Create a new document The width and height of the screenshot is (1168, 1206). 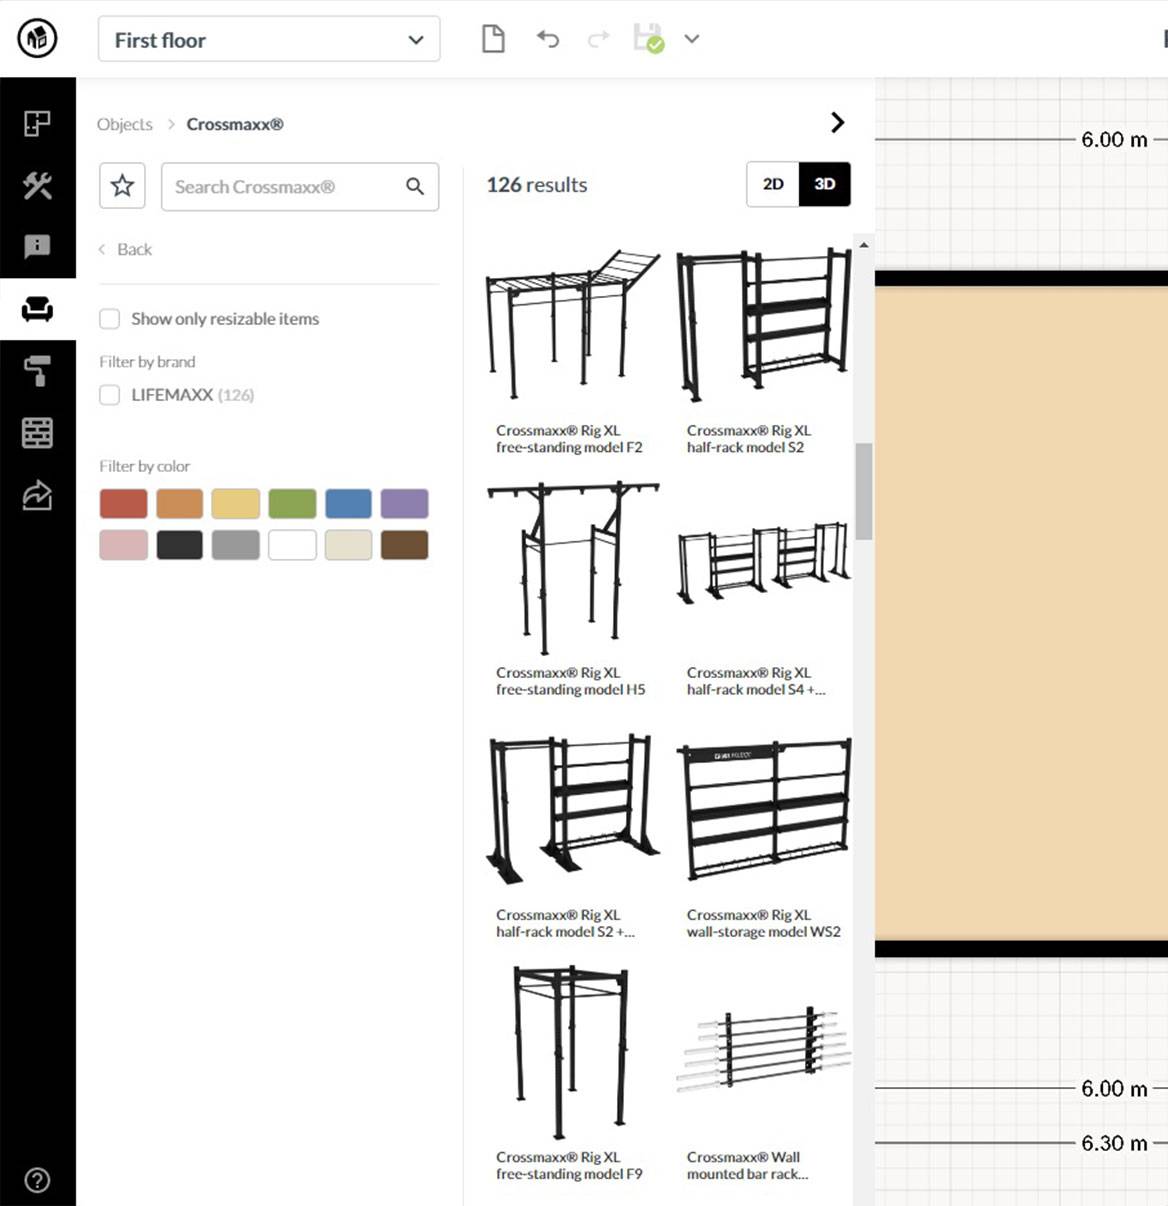(x=493, y=39)
